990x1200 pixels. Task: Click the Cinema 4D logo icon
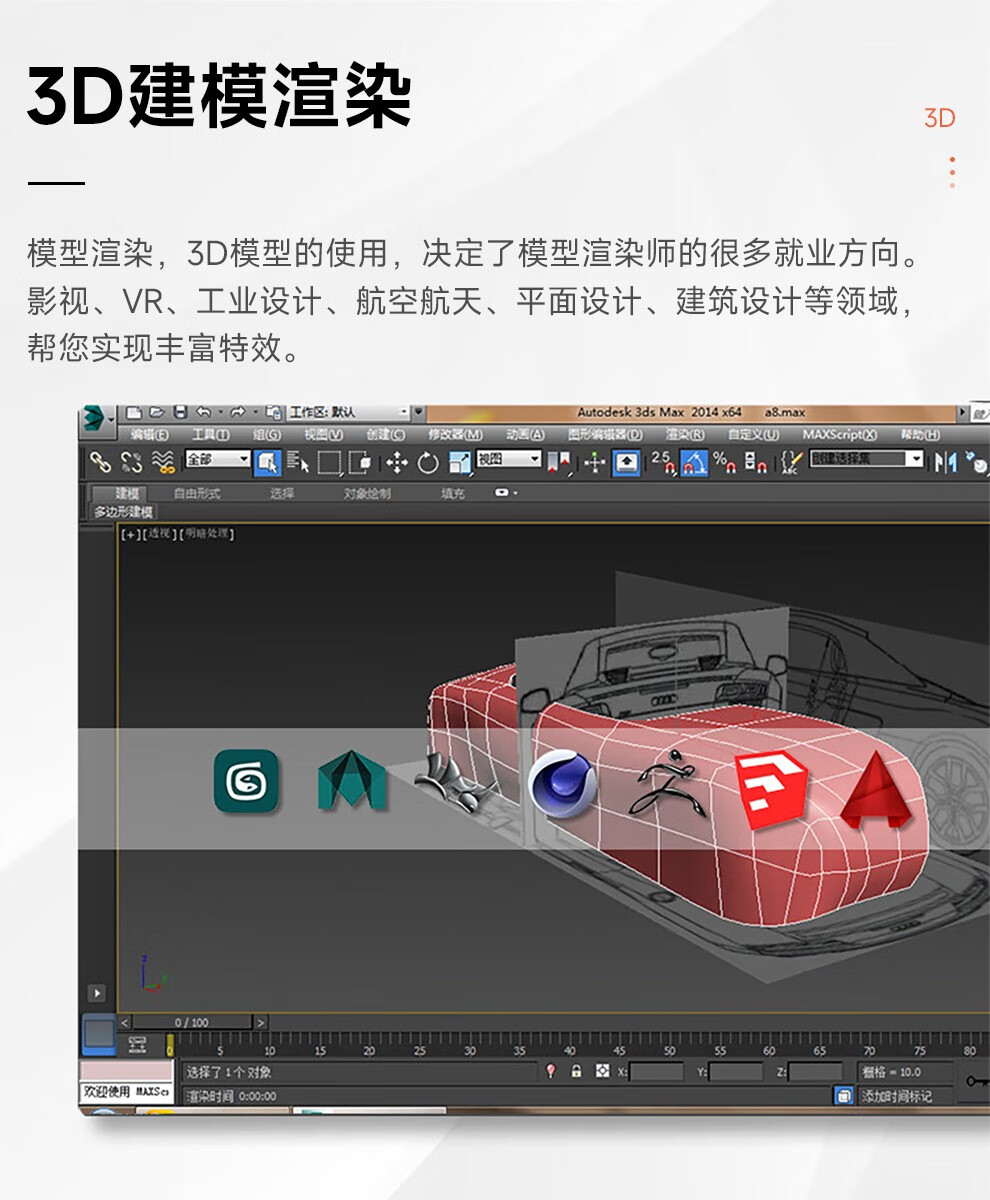point(562,786)
